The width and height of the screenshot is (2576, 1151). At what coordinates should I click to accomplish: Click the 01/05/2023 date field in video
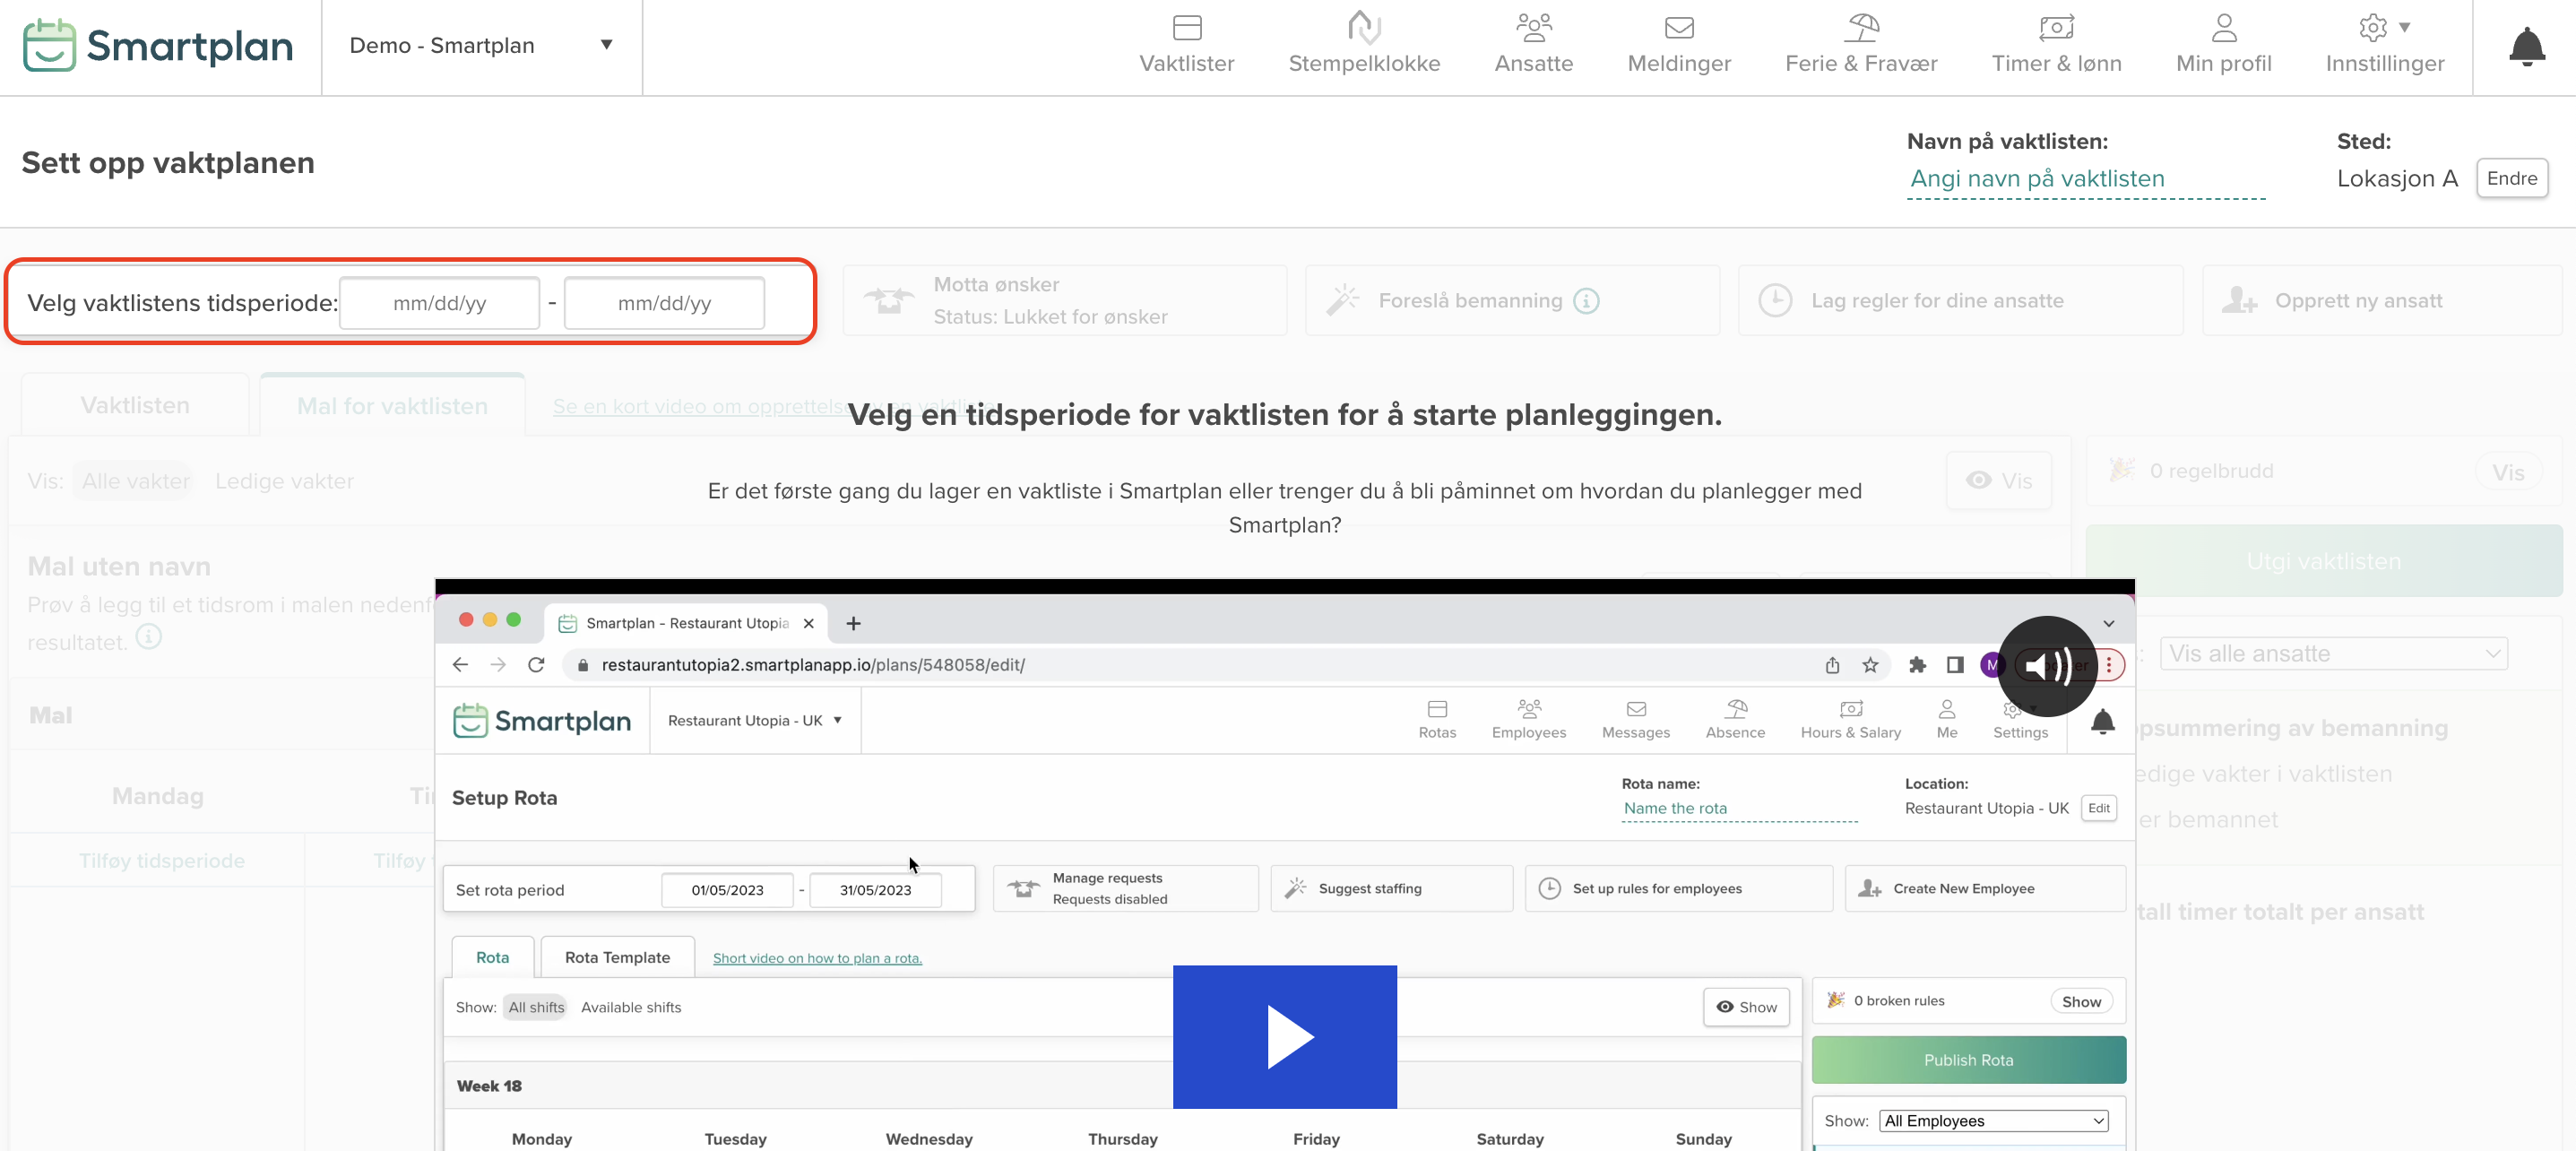(x=726, y=890)
